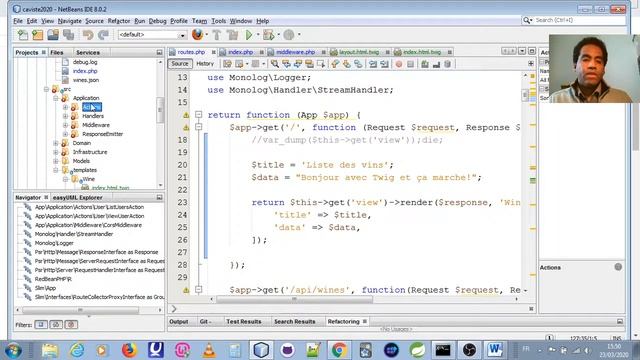Open the Test Results bottom tab
The width and height of the screenshot is (640, 360).
tap(244, 322)
